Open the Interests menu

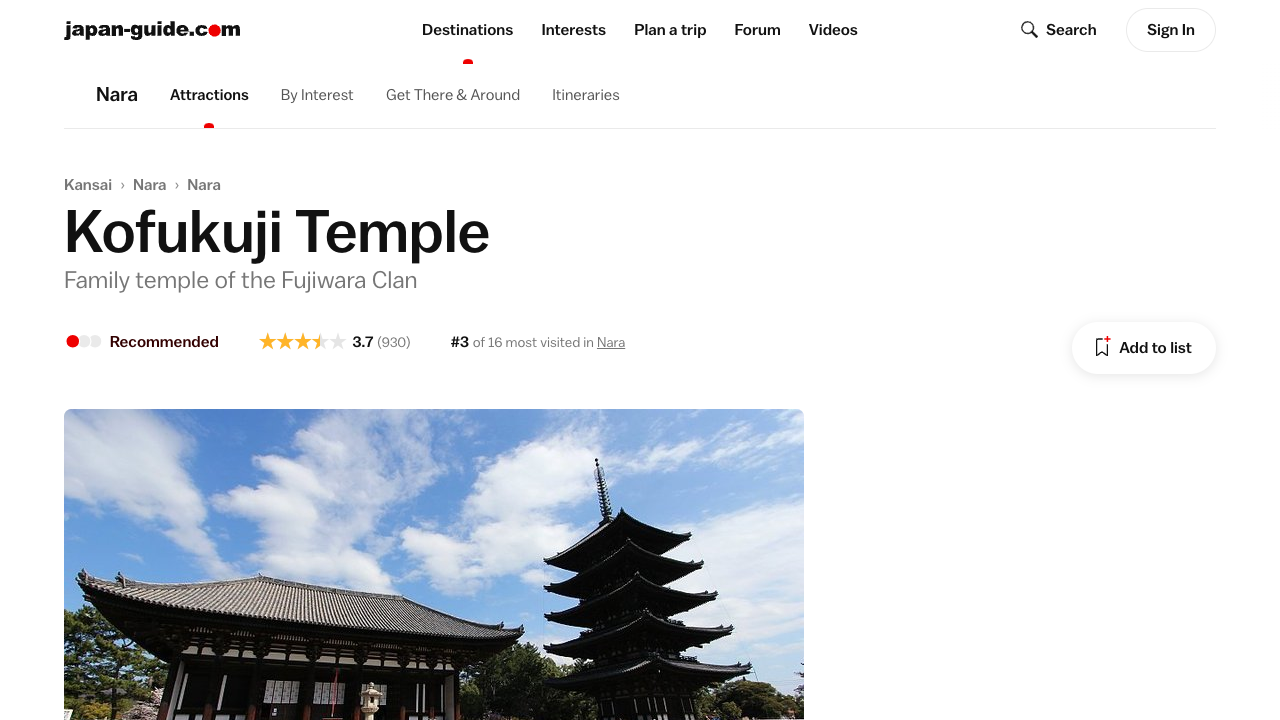[x=573, y=30]
